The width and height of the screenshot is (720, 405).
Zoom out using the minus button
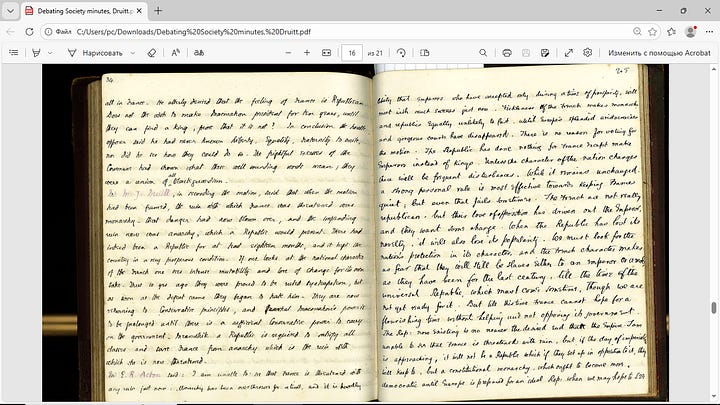tap(288, 53)
